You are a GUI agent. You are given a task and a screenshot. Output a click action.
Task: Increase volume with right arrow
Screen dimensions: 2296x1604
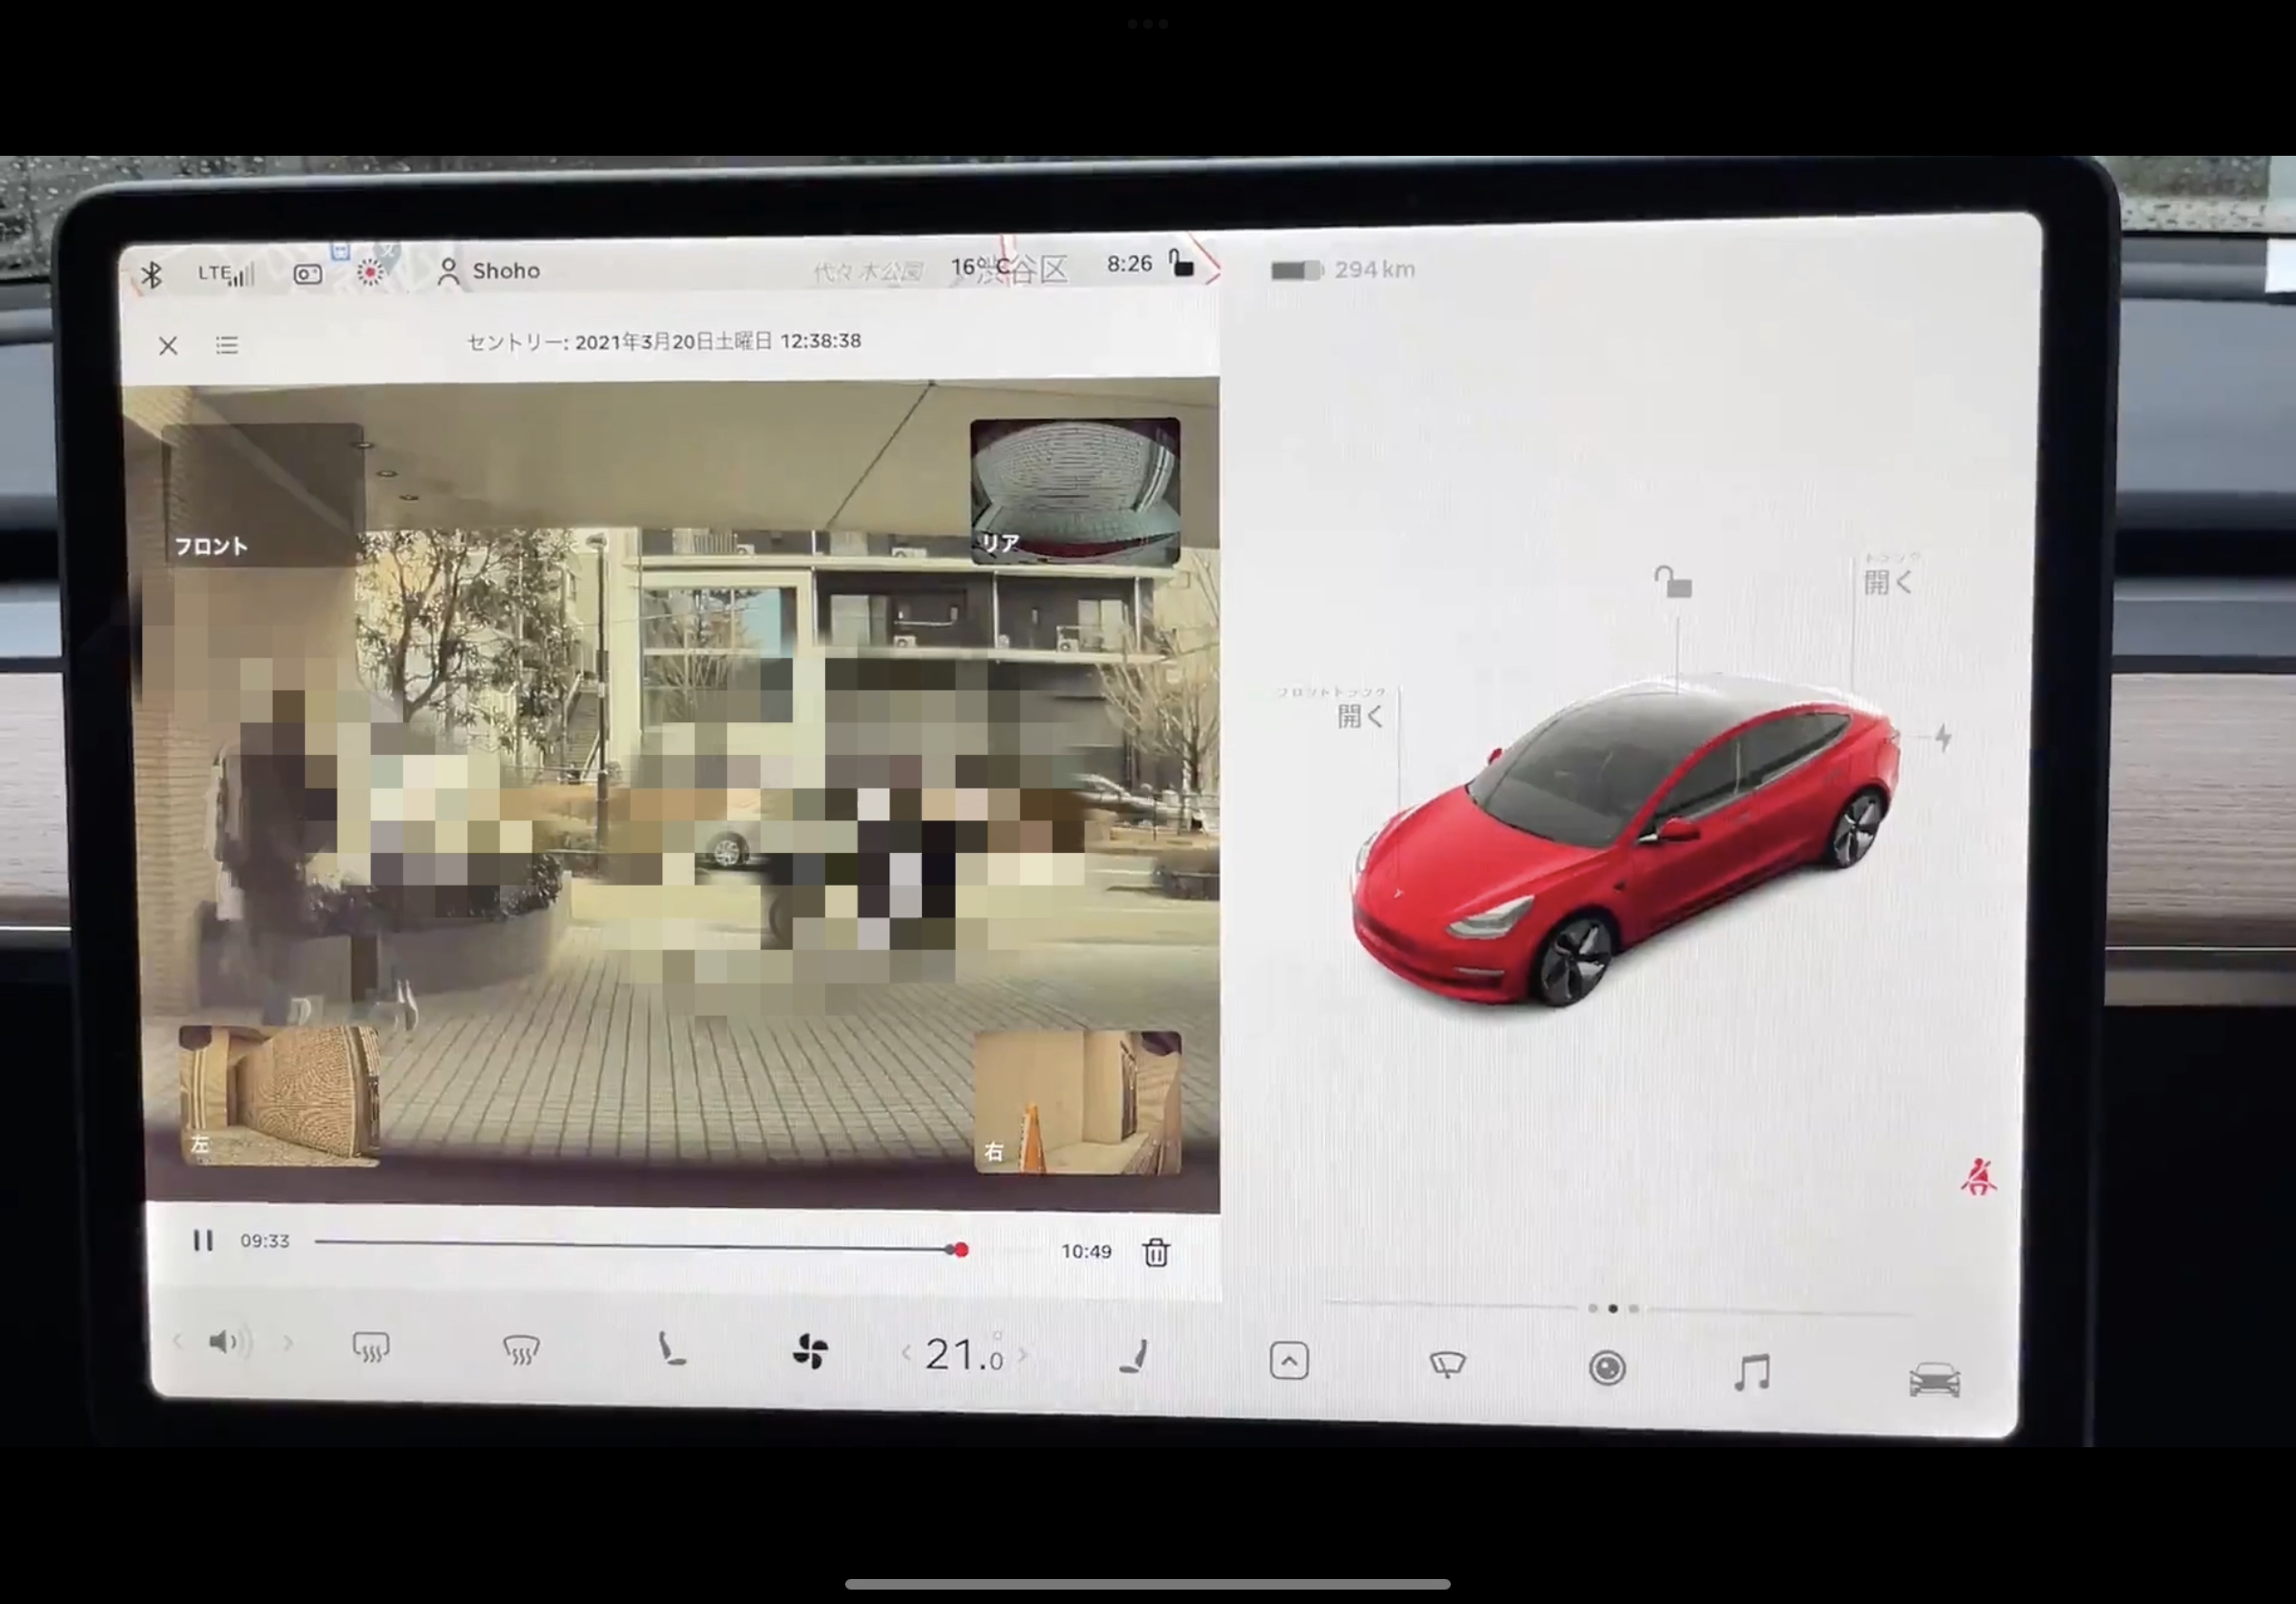click(x=288, y=1343)
